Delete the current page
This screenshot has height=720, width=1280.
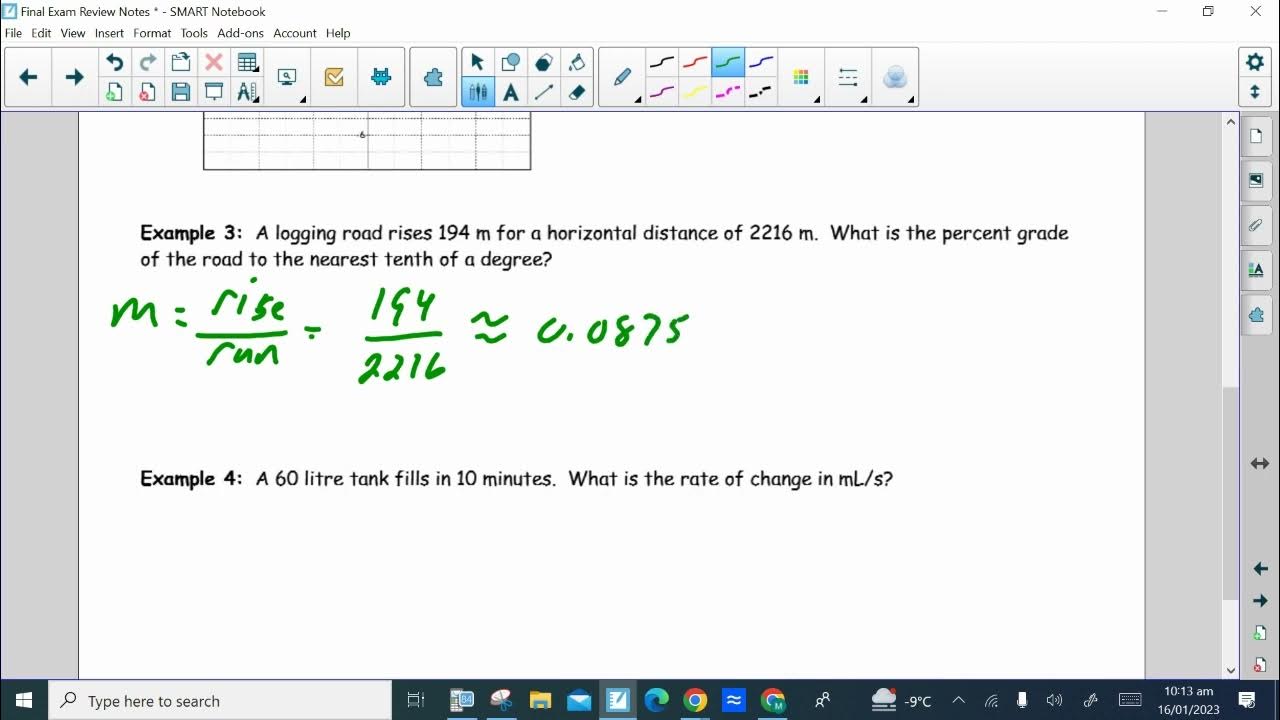click(147, 92)
